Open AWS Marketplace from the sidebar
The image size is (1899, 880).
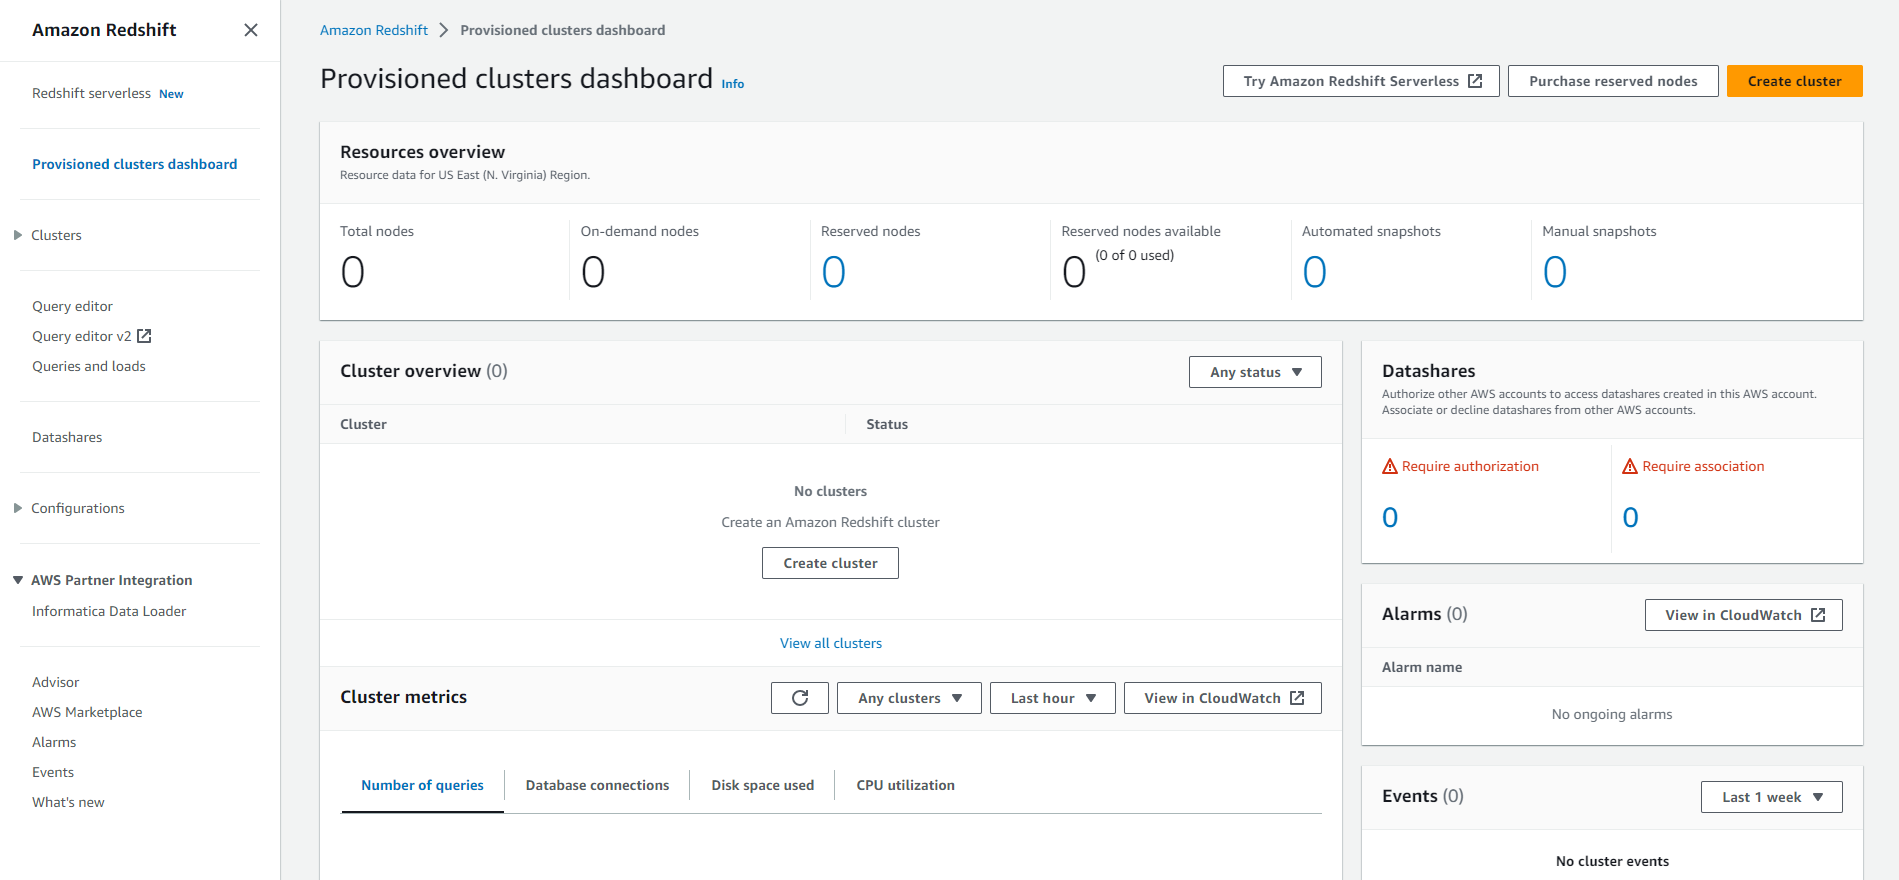pyautogui.click(x=87, y=712)
